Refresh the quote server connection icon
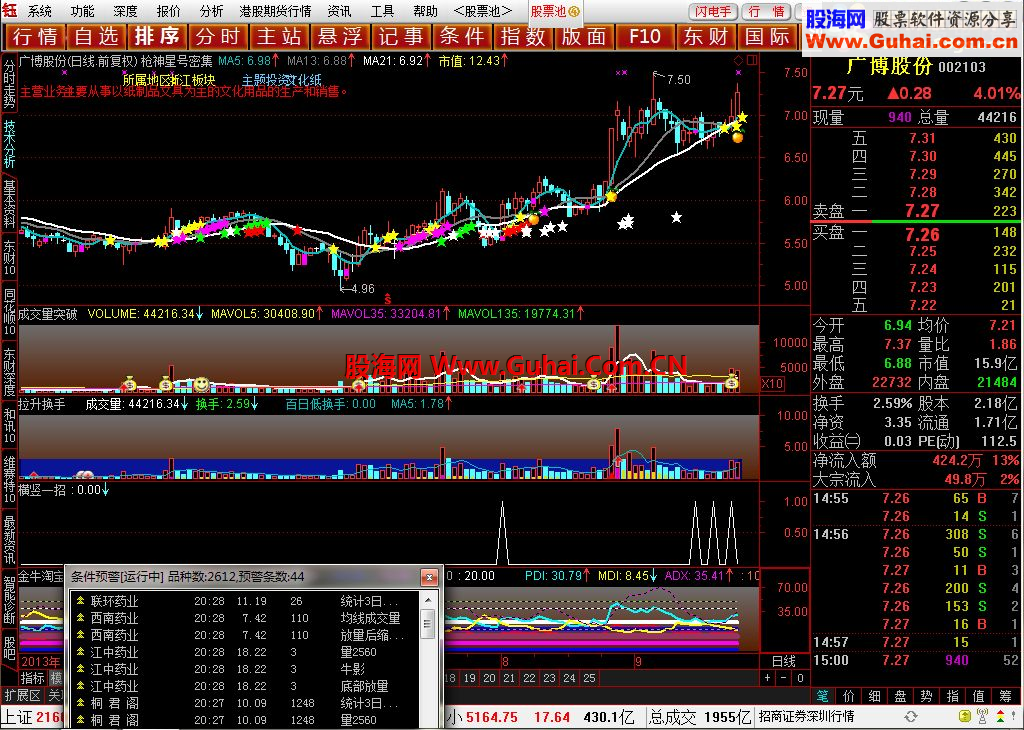Screen dimensions: 1024x730 point(910,717)
